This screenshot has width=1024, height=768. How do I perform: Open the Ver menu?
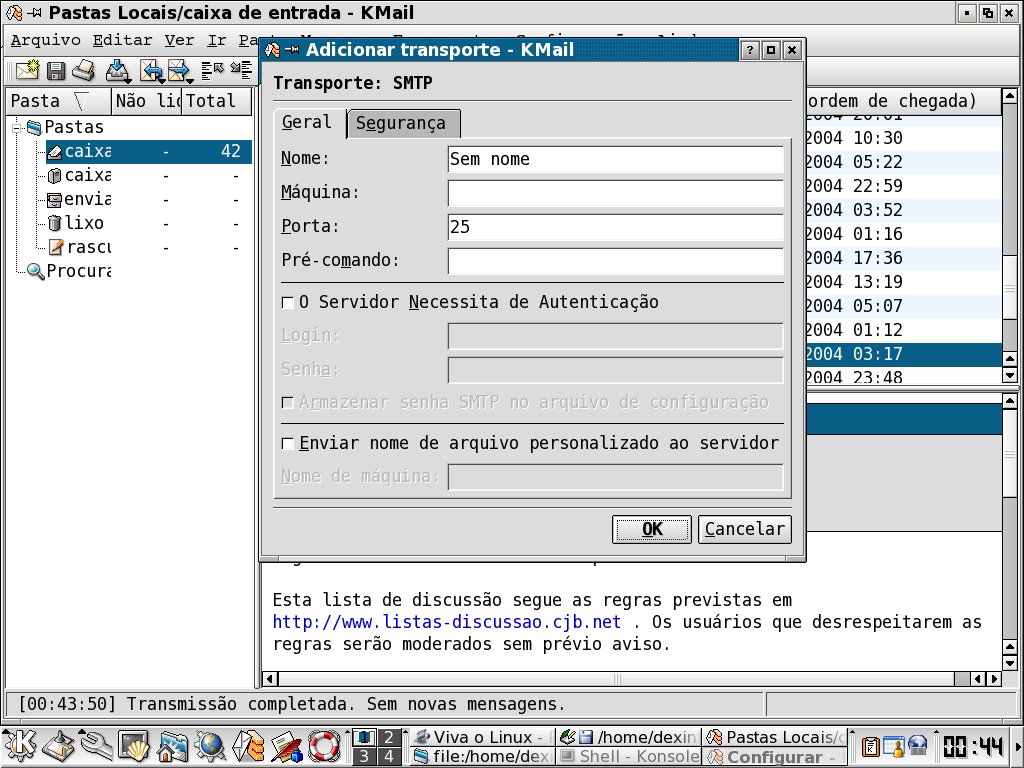pyautogui.click(x=179, y=40)
